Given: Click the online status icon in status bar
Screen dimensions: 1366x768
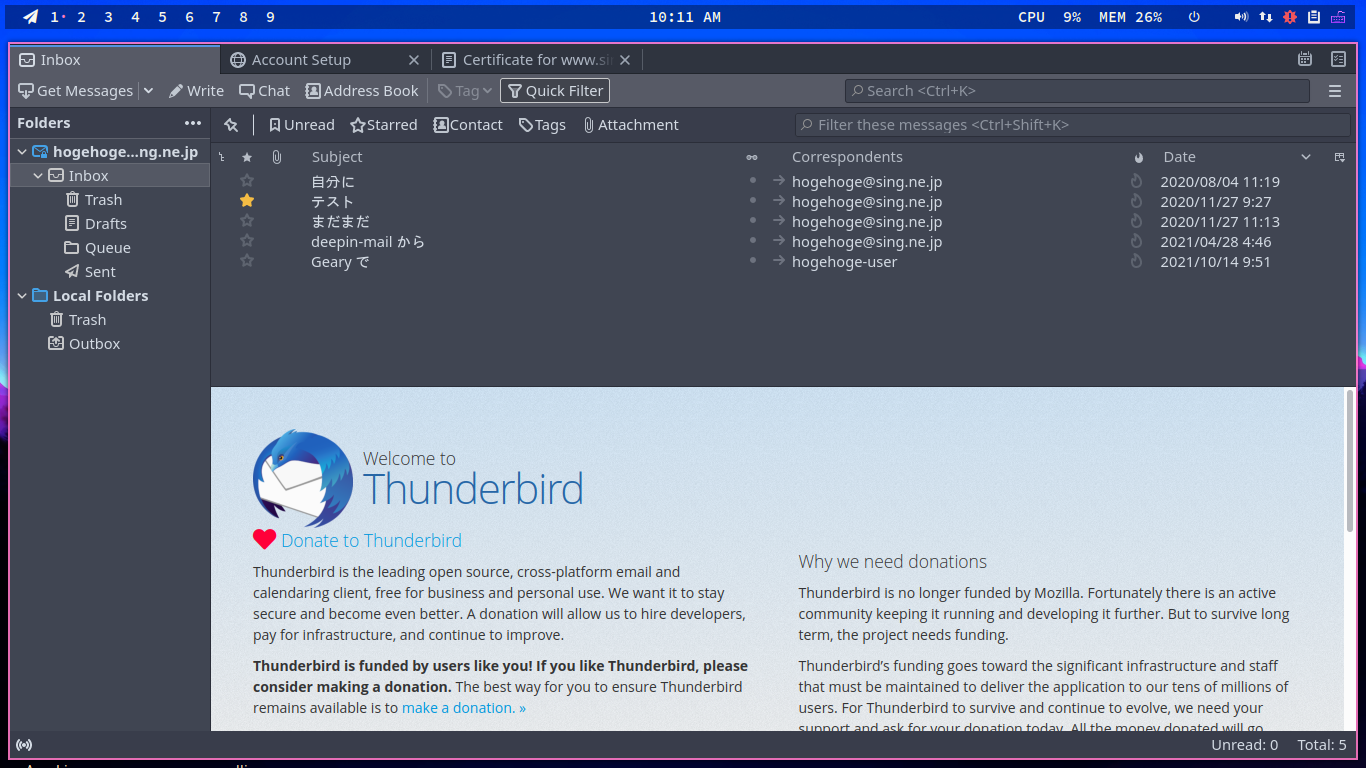Looking at the screenshot, I should 24,745.
